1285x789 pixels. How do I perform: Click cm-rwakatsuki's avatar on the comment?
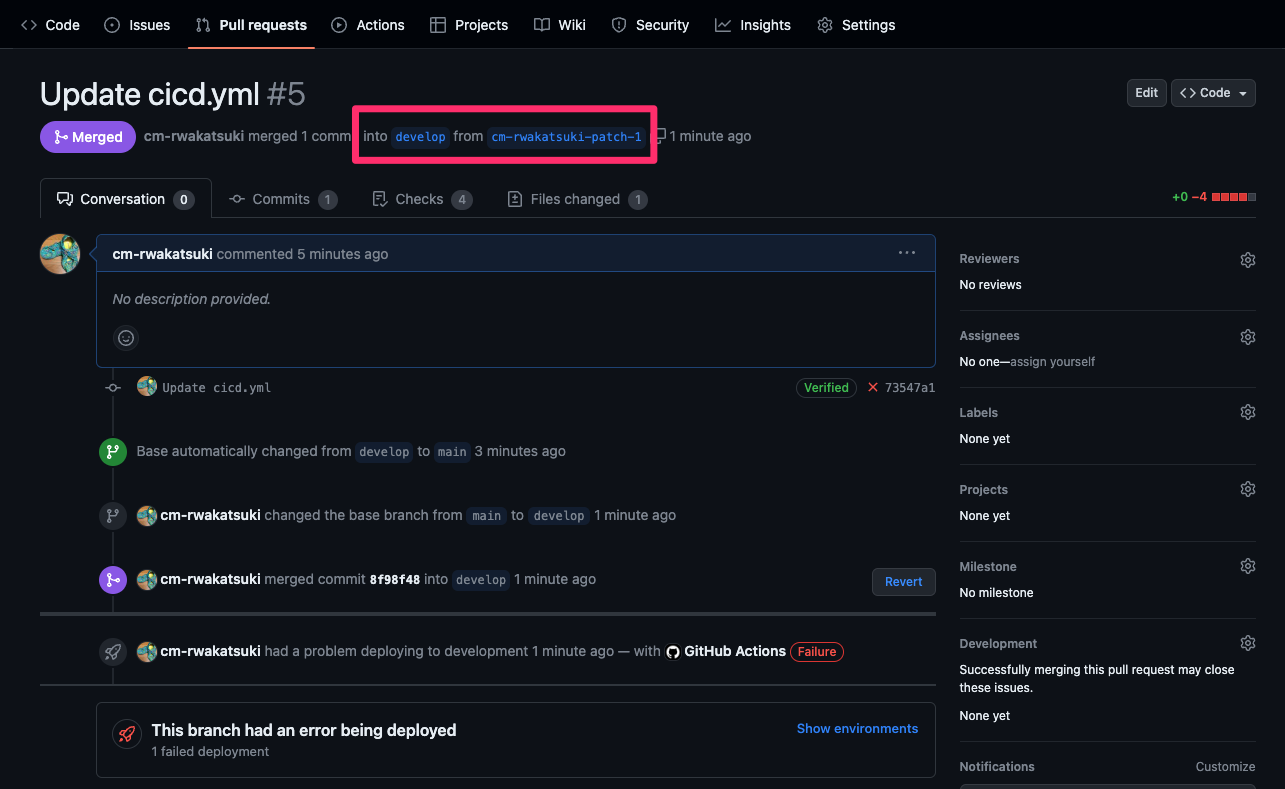[x=59, y=254]
